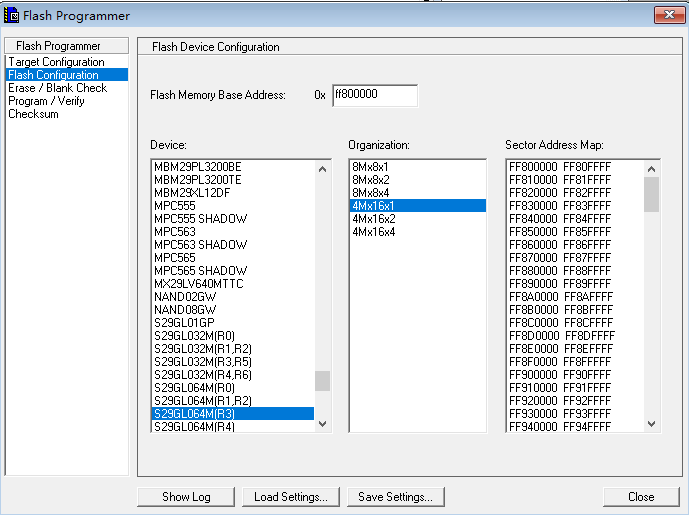This screenshot has height=515, width=689.
Task: Select sector FF800000 FF80FFFF
Action: 575,167
